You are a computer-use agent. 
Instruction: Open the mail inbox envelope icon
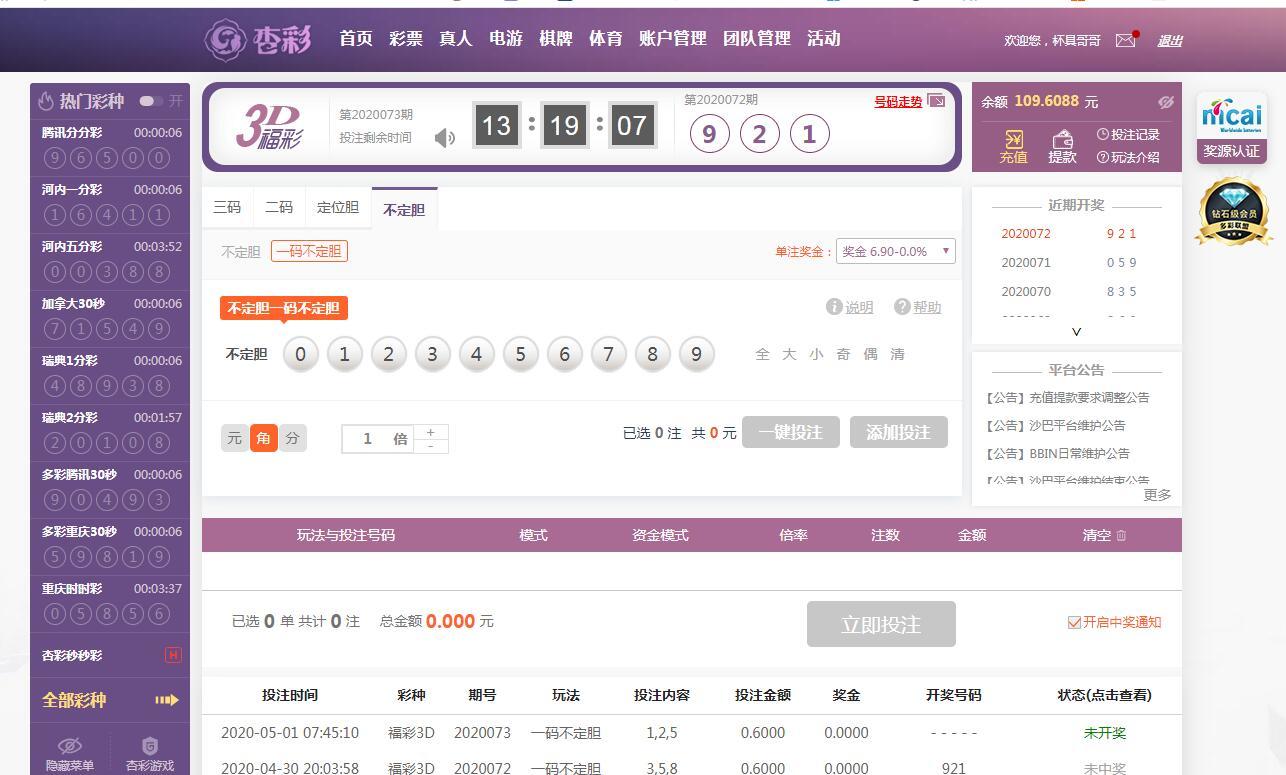(1126, 40)
